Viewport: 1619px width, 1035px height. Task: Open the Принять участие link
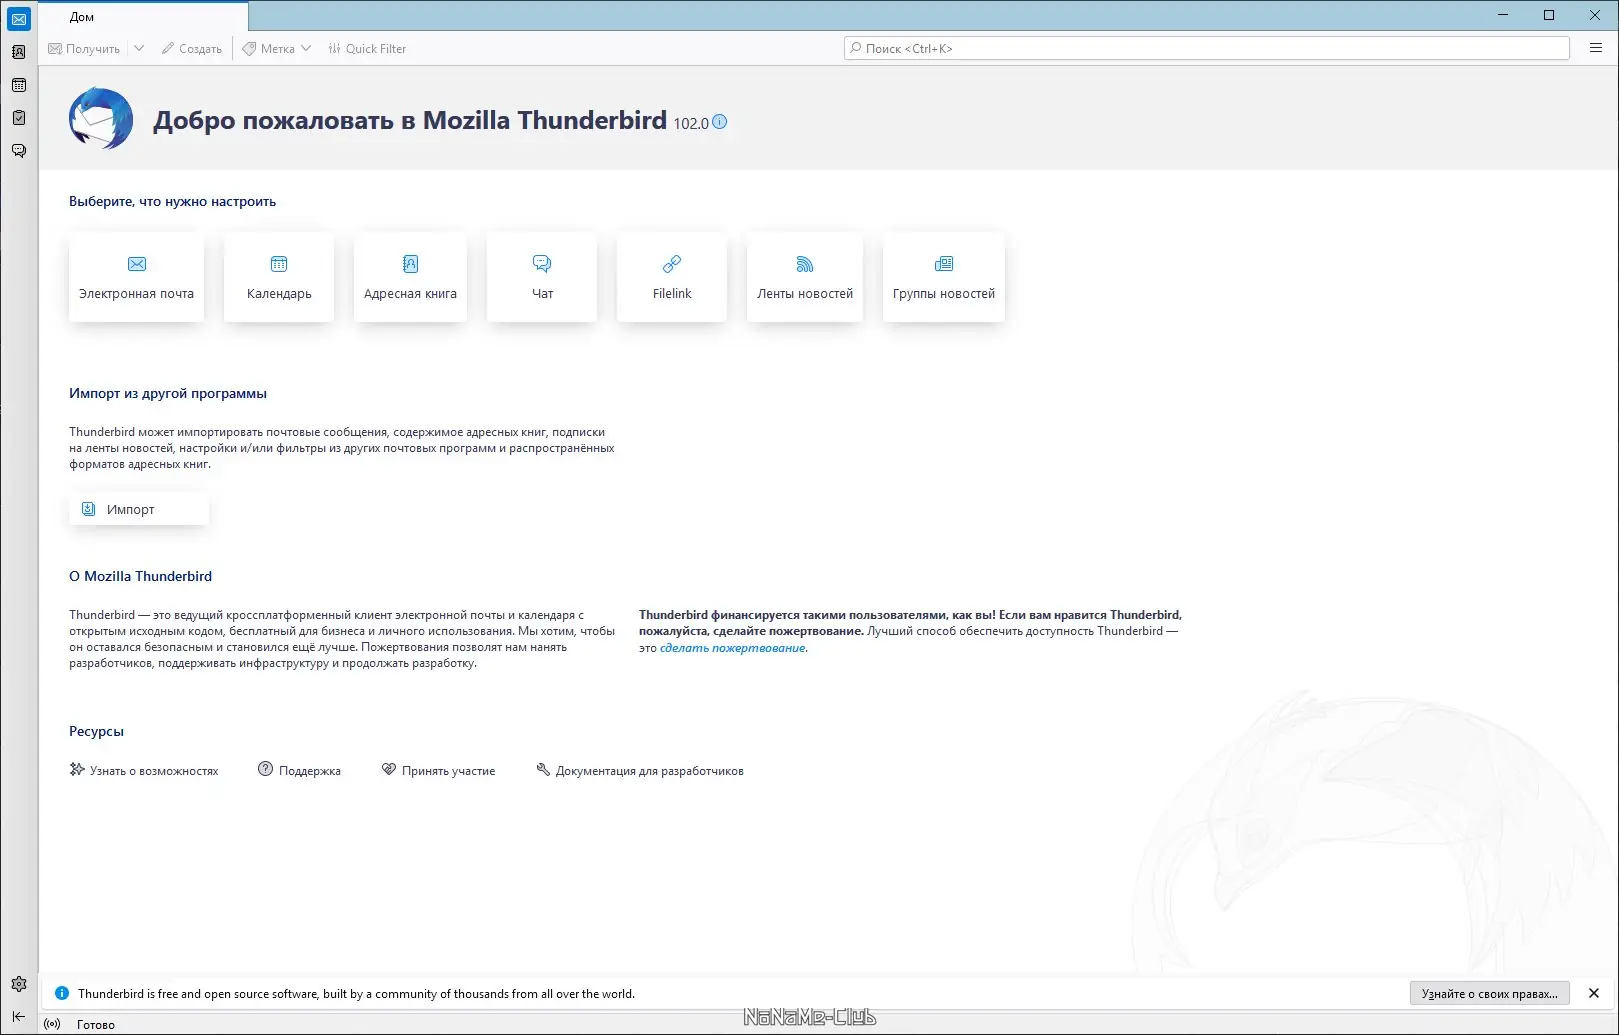pos(439,770)
